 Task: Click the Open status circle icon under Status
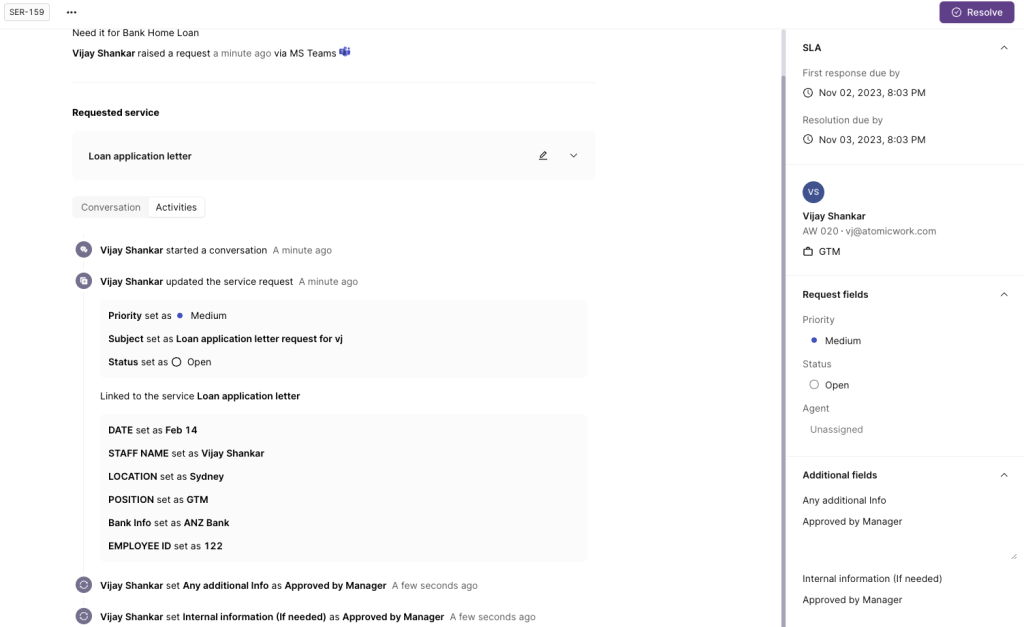(815, 384)
